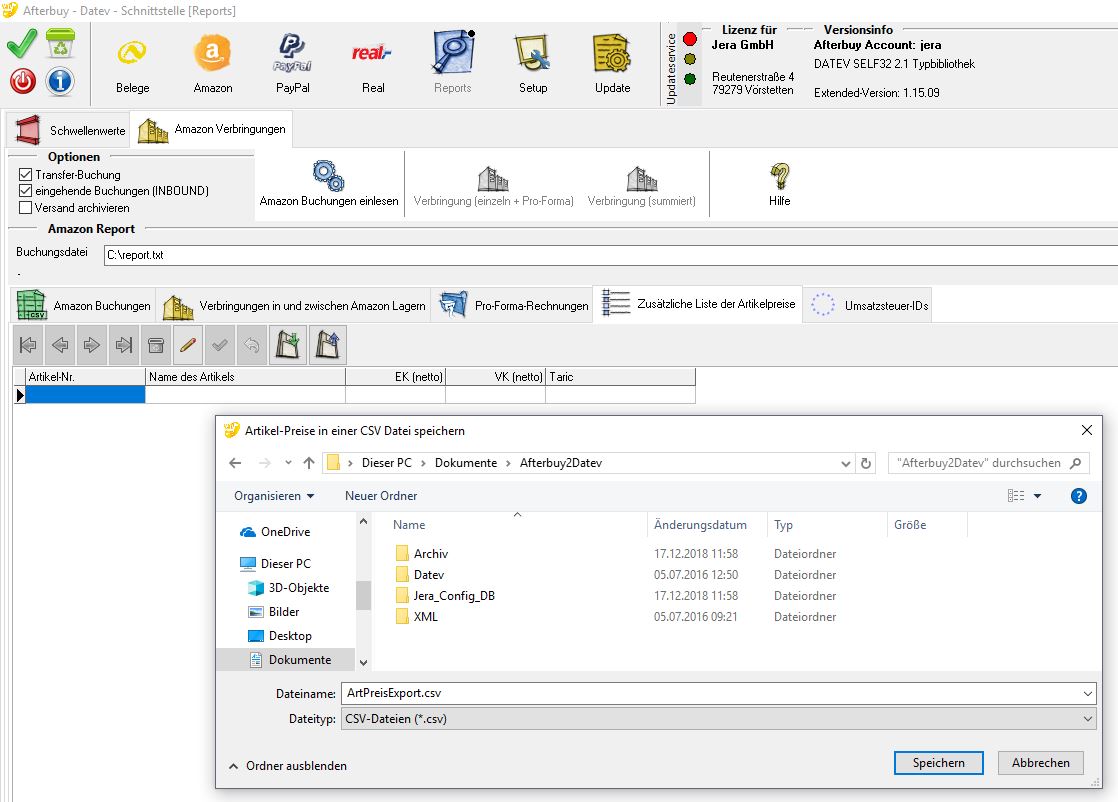
Task: Open the Reports module
Action: (453, 65)
